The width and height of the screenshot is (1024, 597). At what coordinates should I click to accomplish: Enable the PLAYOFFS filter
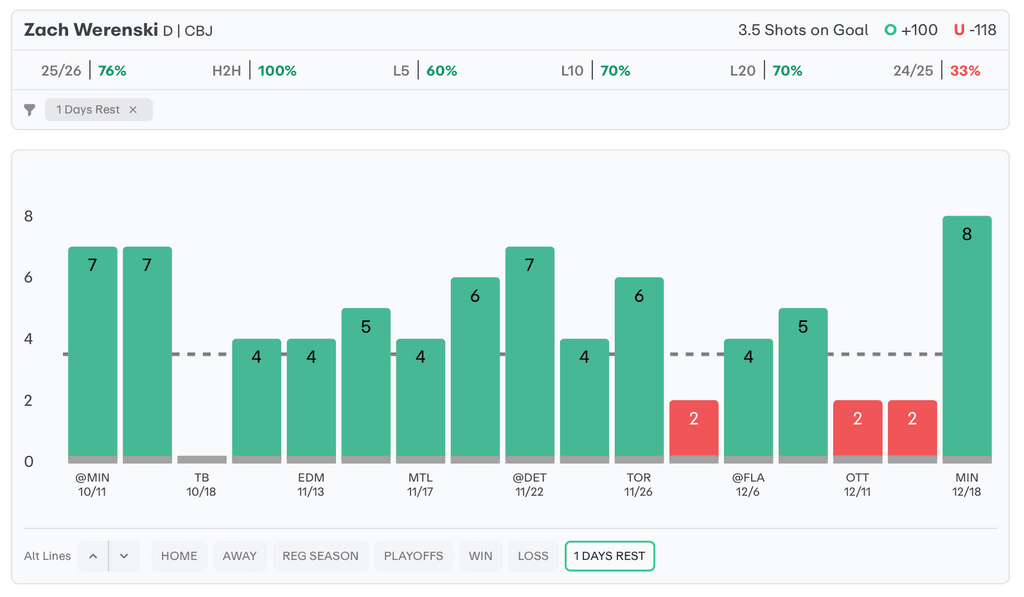(x=413, y=556)
